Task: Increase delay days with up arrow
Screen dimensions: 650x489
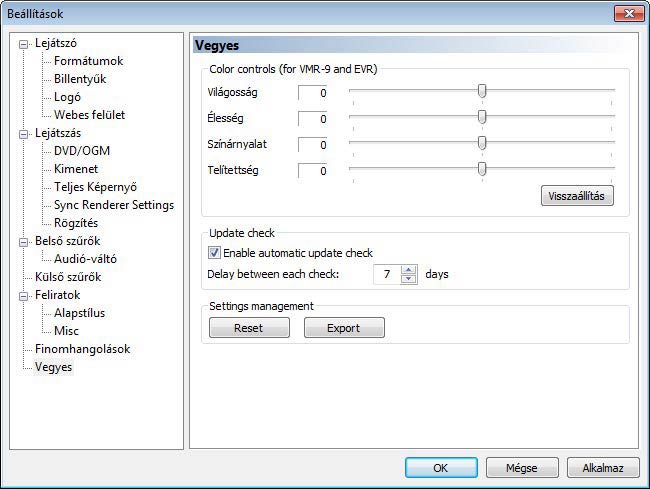Action: [408, 269]
